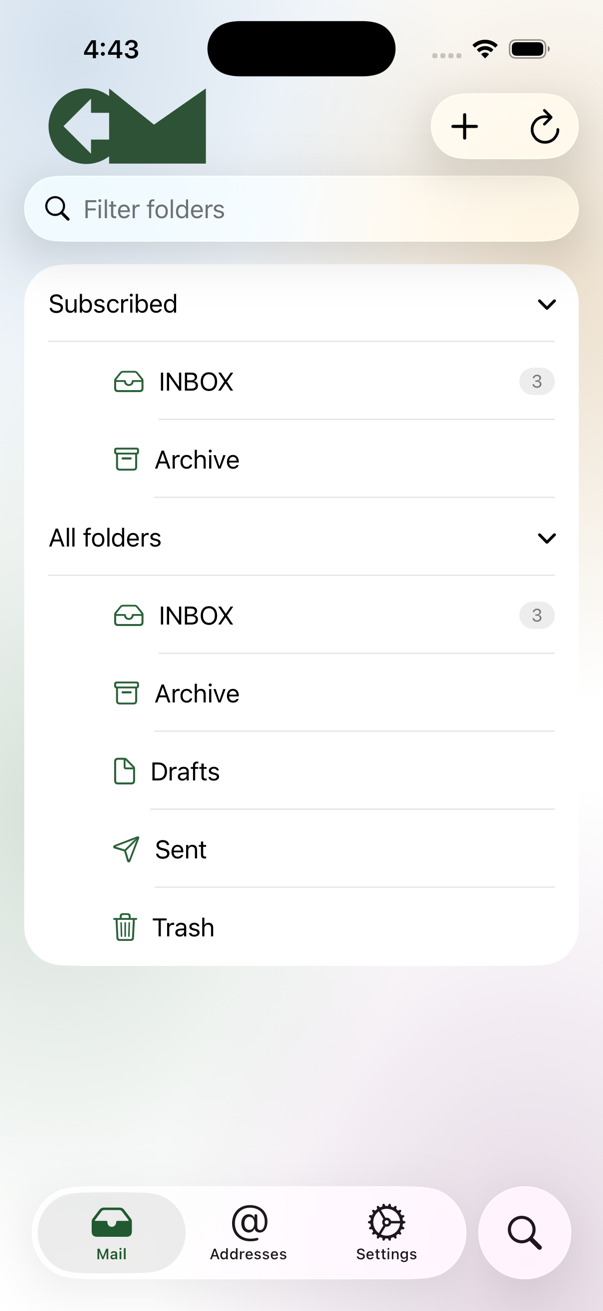Image resolution: width=603 pixels, height=1311 pixels.
Task: Open Archive under All folders
Action: pyautogui.click(x=301, y=693)
